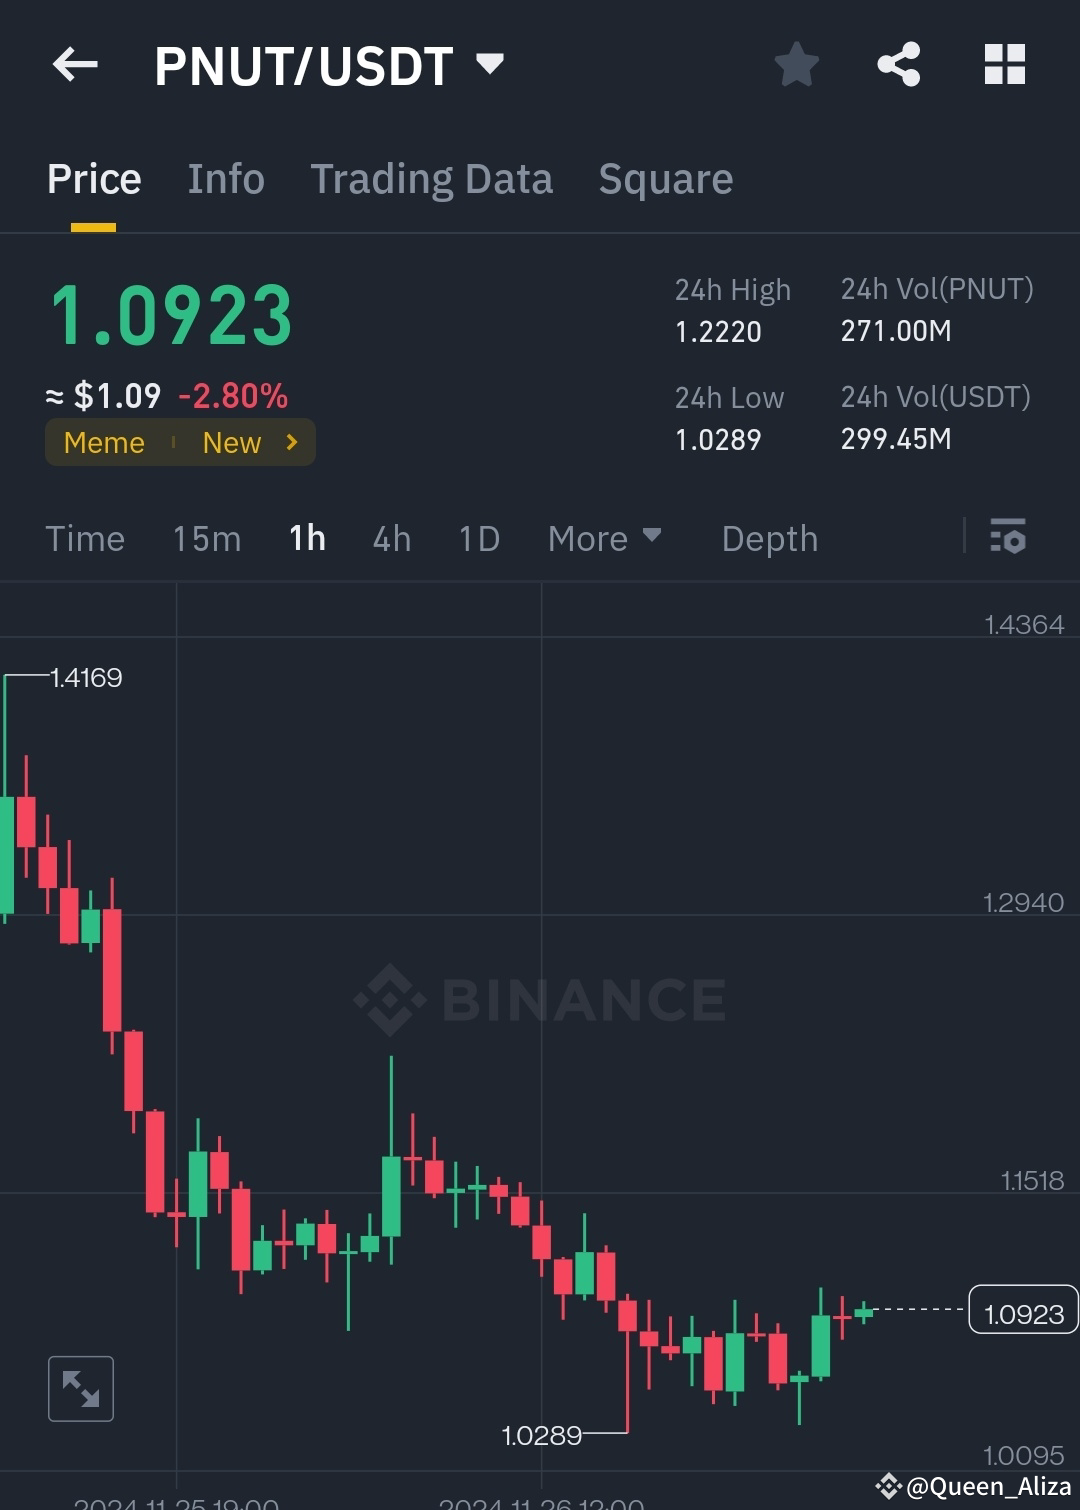This screenshot has height=1510, width=1080.
Task: Open the Square tab
Action: tap(665, 178)
